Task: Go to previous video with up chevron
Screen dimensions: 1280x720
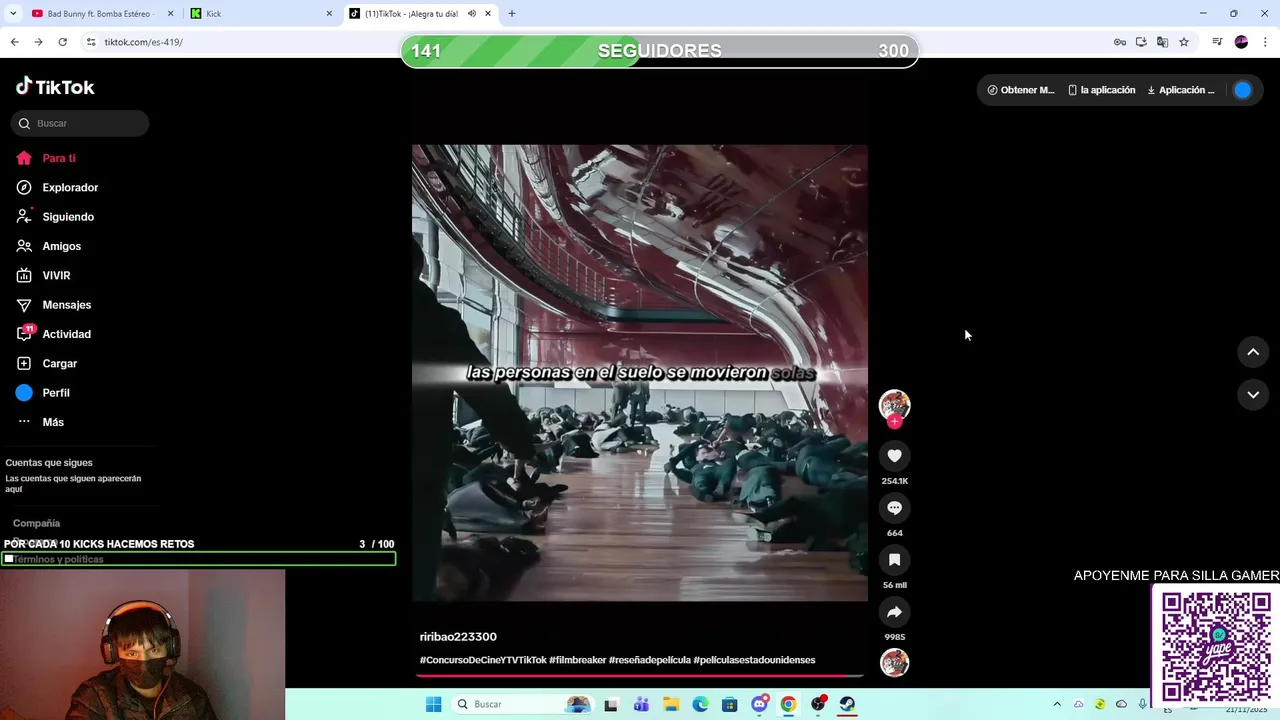Action: coord(1253,352)
